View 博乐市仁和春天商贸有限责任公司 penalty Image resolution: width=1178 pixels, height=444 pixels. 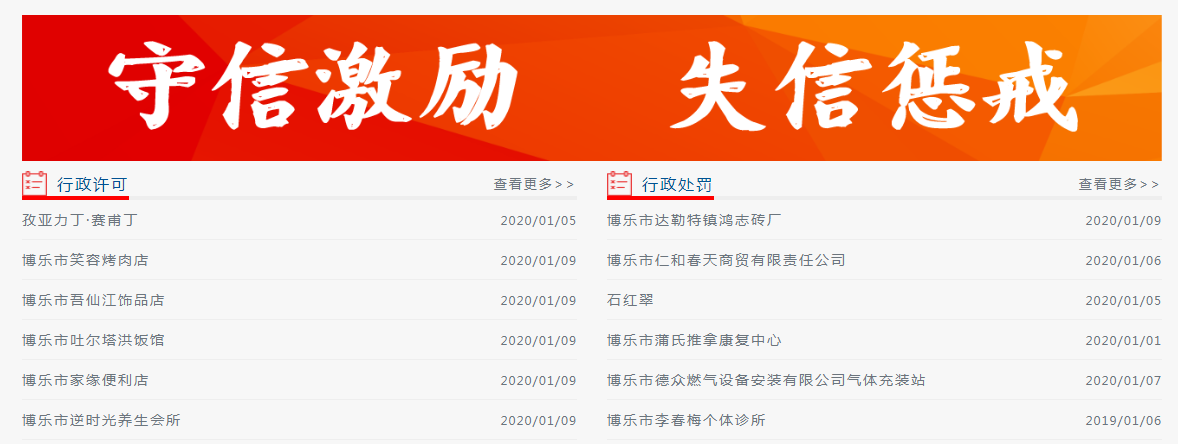click(x=726, y=260)
